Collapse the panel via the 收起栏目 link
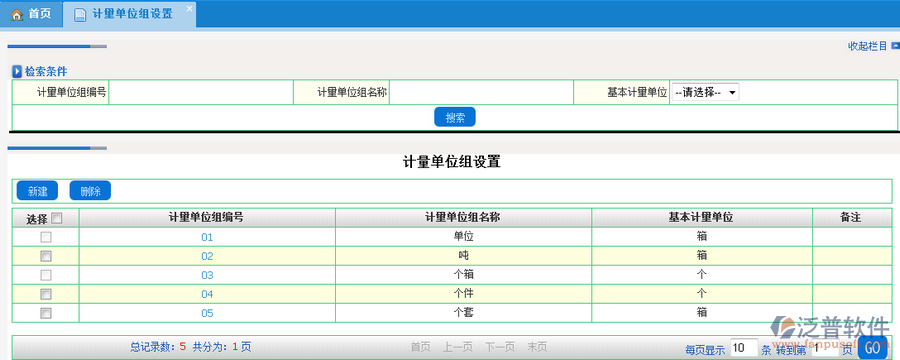 point(868,47)
